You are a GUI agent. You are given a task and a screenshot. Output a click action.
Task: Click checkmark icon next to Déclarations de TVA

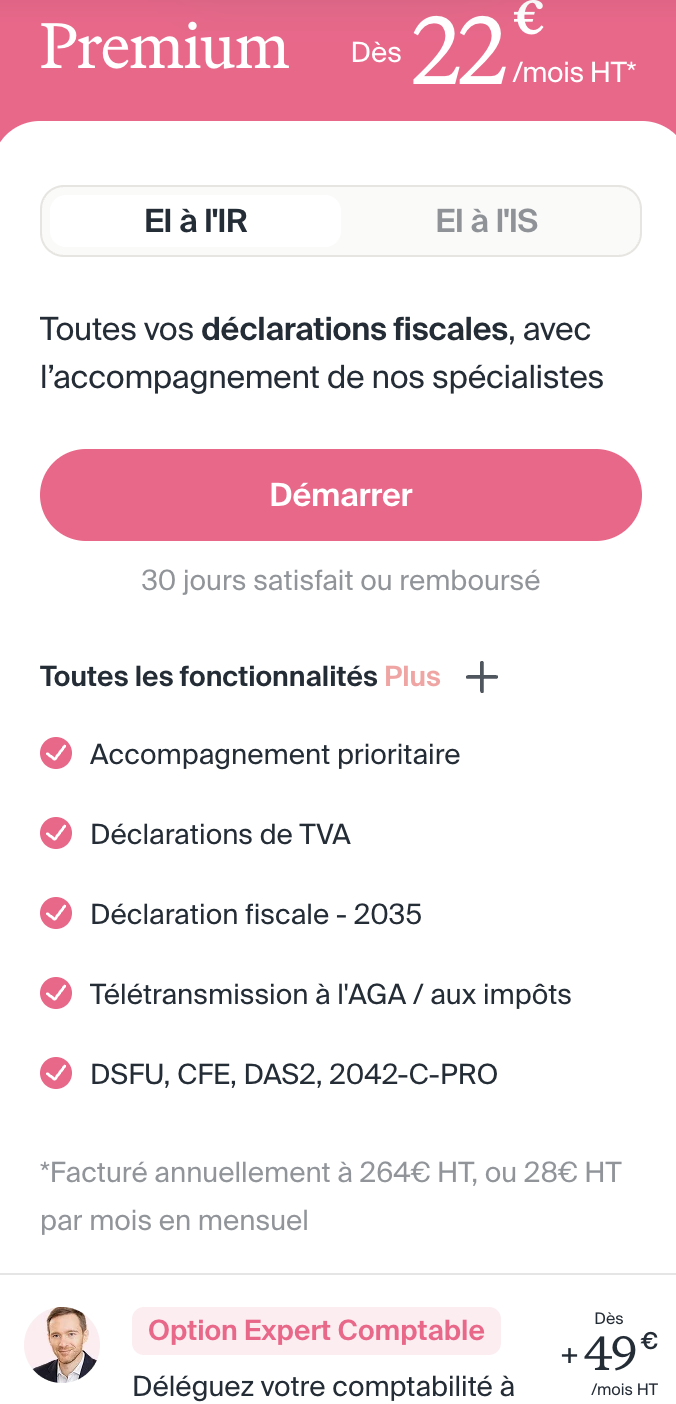[56, 834]
